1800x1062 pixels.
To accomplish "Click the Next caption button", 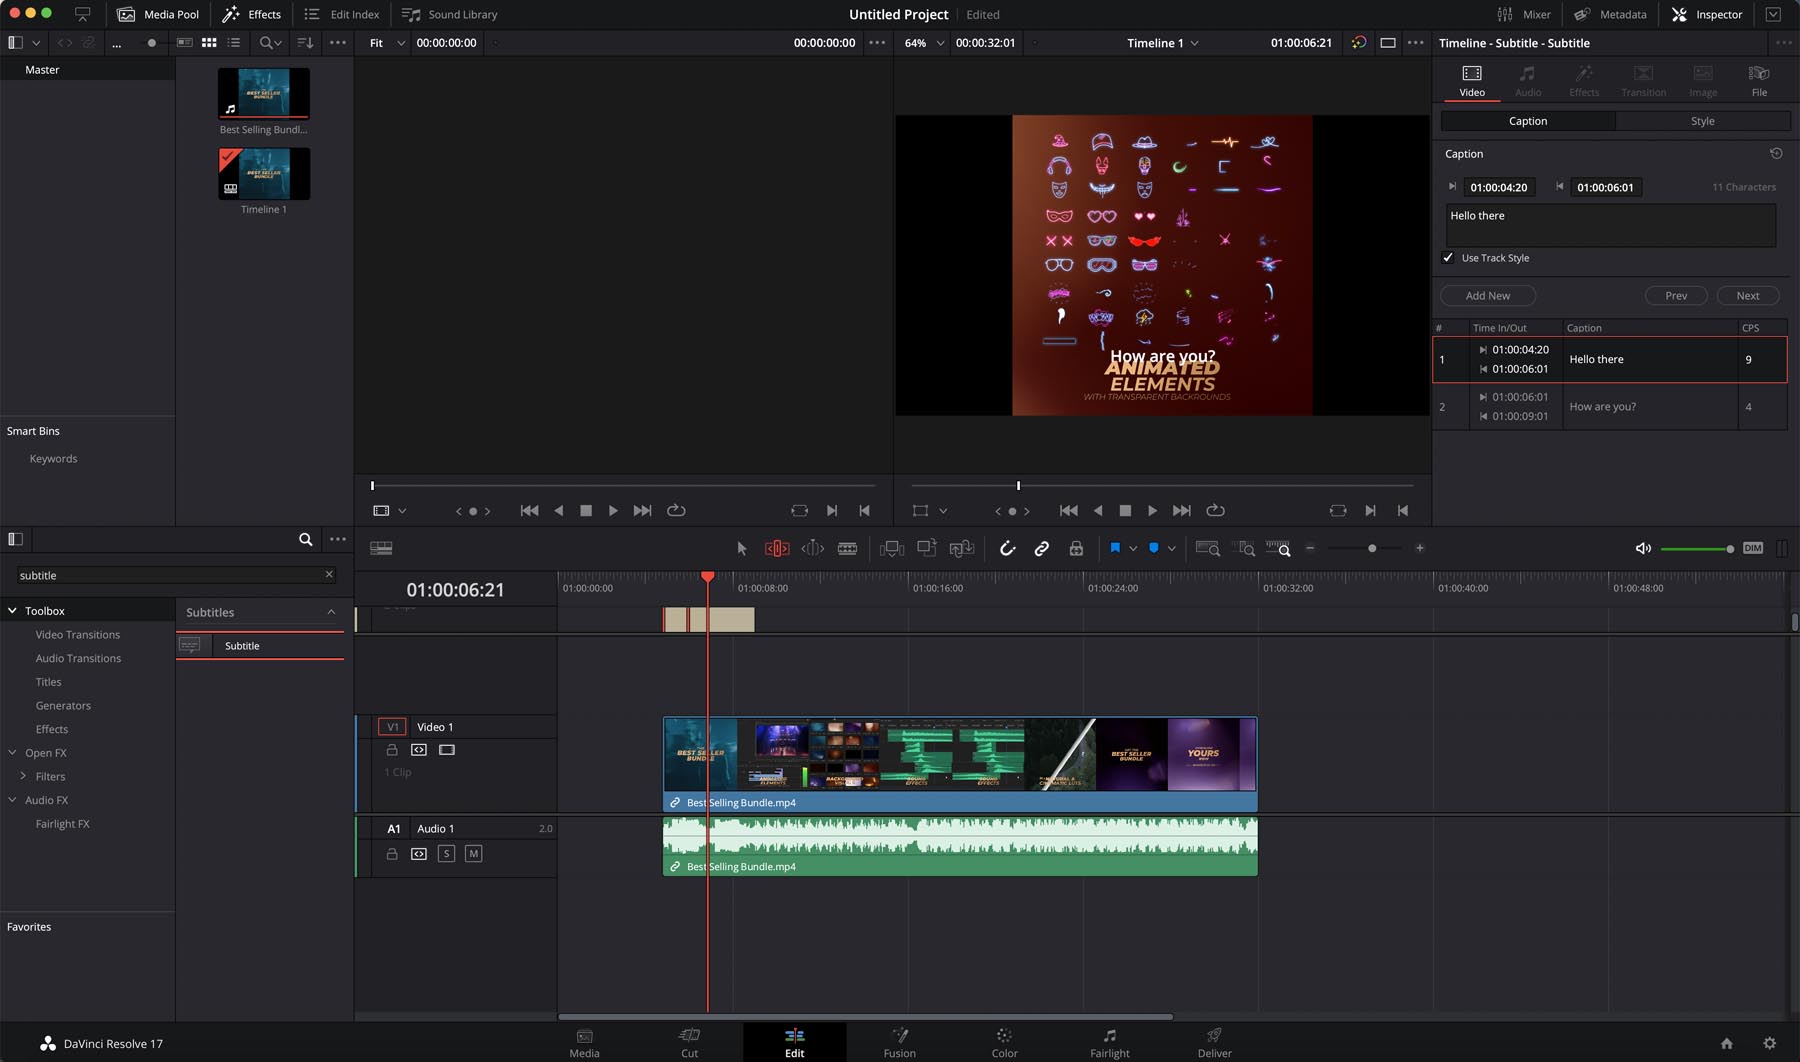I will coord(1746,295).
